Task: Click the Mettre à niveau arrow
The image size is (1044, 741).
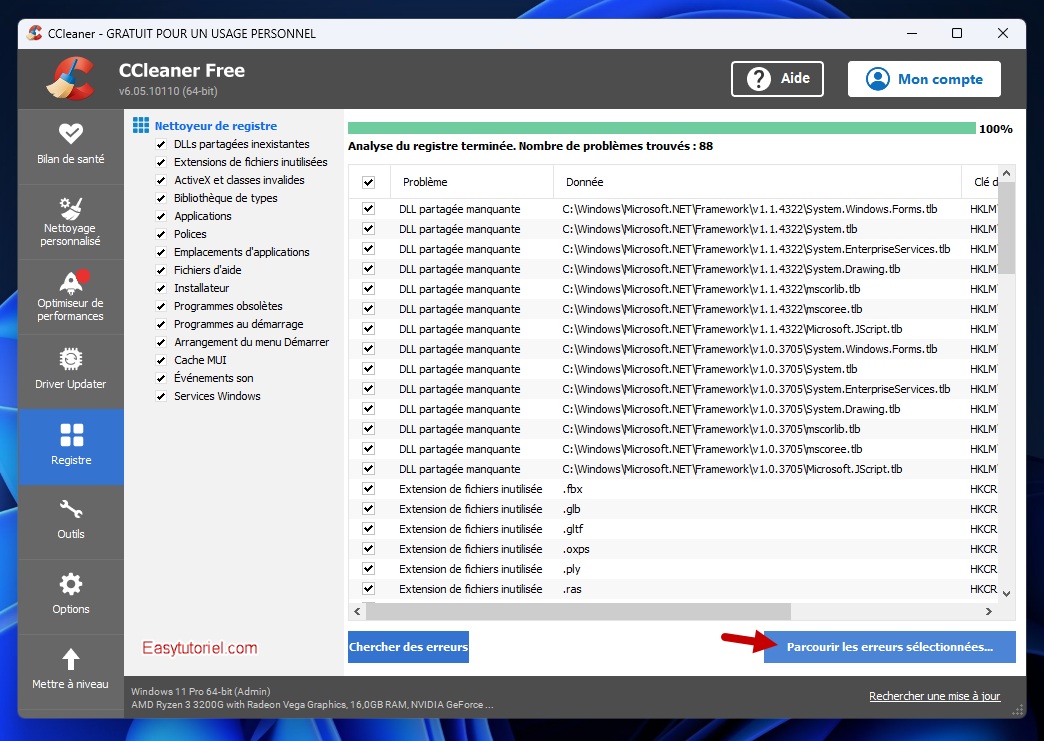Action: [x=71, y=660]
